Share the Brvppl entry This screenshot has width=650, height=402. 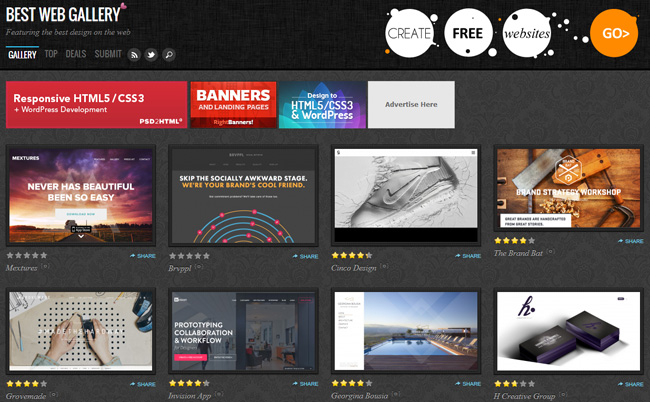coord(306,257)
